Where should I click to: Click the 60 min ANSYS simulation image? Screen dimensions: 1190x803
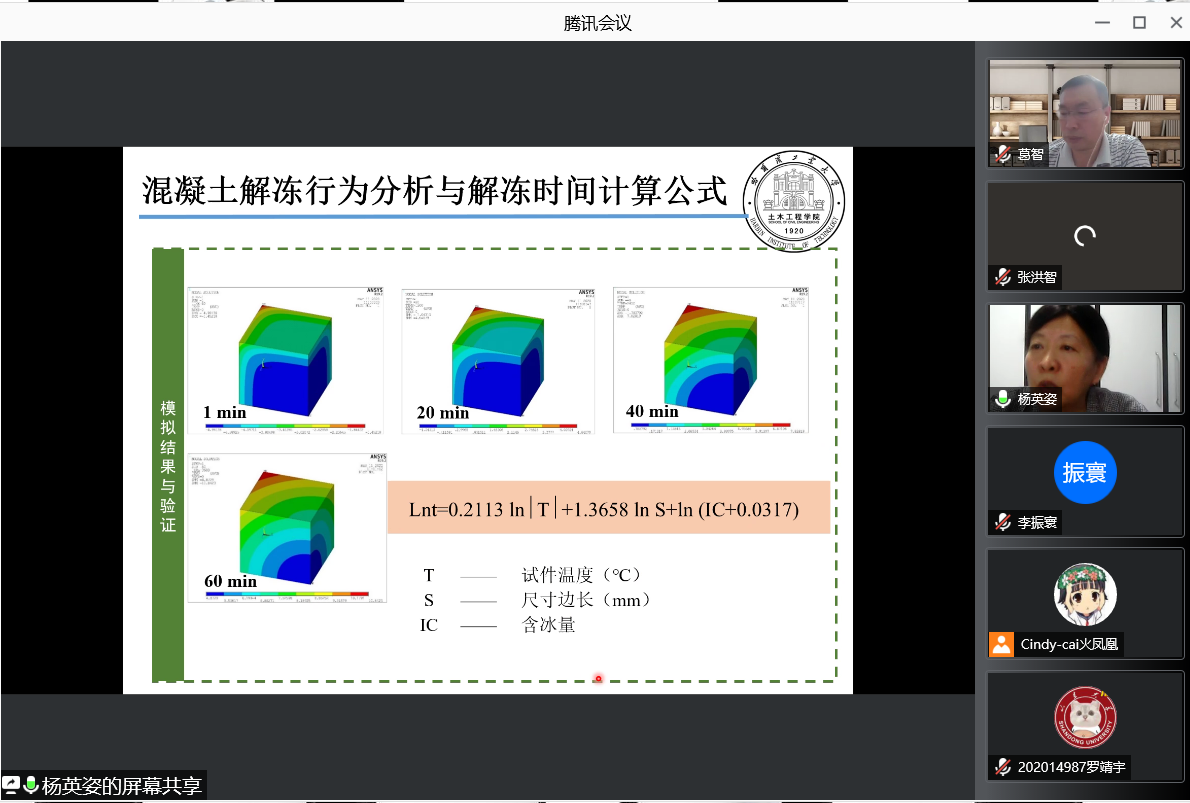(x=288, y=528)
